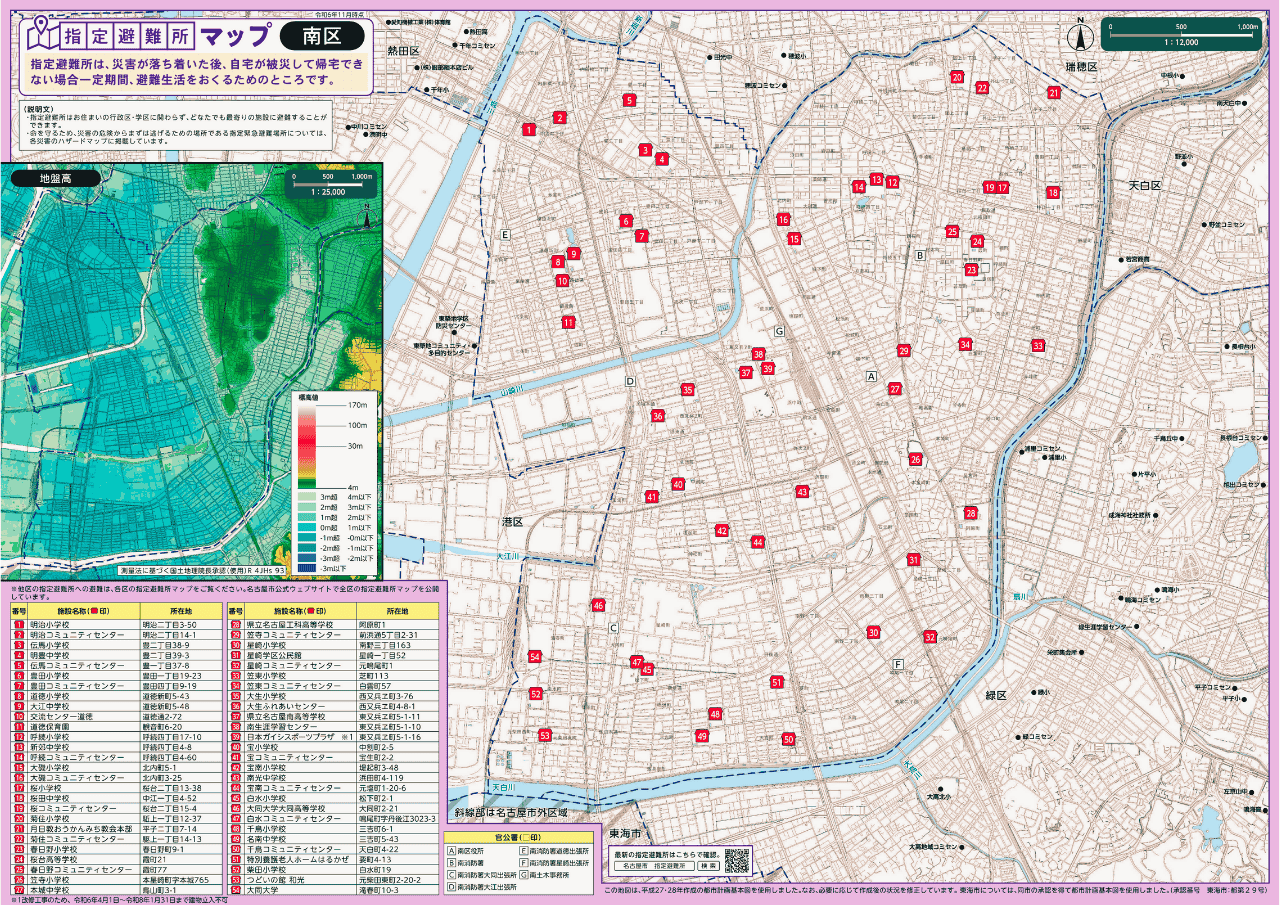Click the map pin logo beside the title

tap(43, 36)
